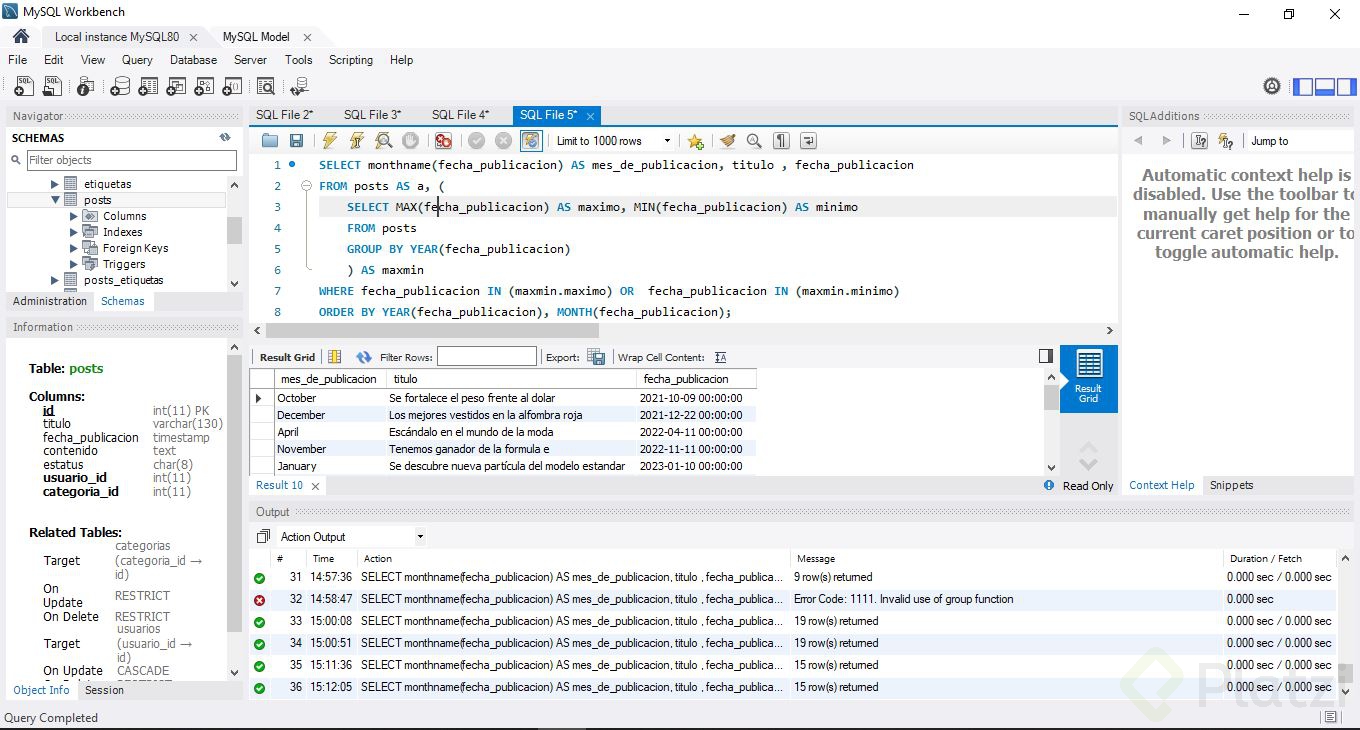Screen dimensions: 1360x730
Task: Execute the SQL script with lightning icon
Action: [329, 141]
